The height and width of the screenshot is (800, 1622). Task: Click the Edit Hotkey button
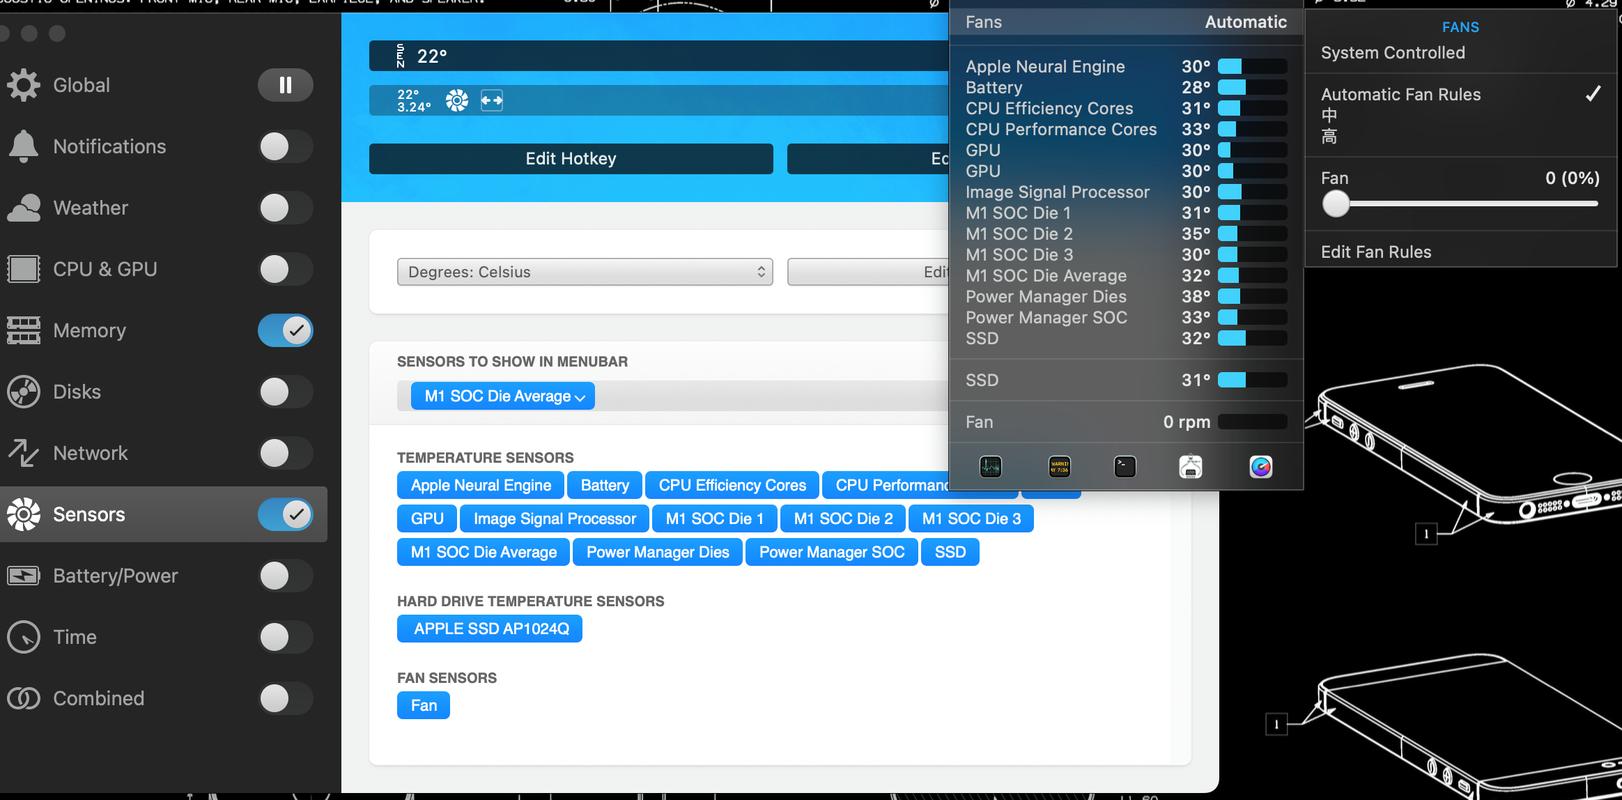click(x=570, y=159)
